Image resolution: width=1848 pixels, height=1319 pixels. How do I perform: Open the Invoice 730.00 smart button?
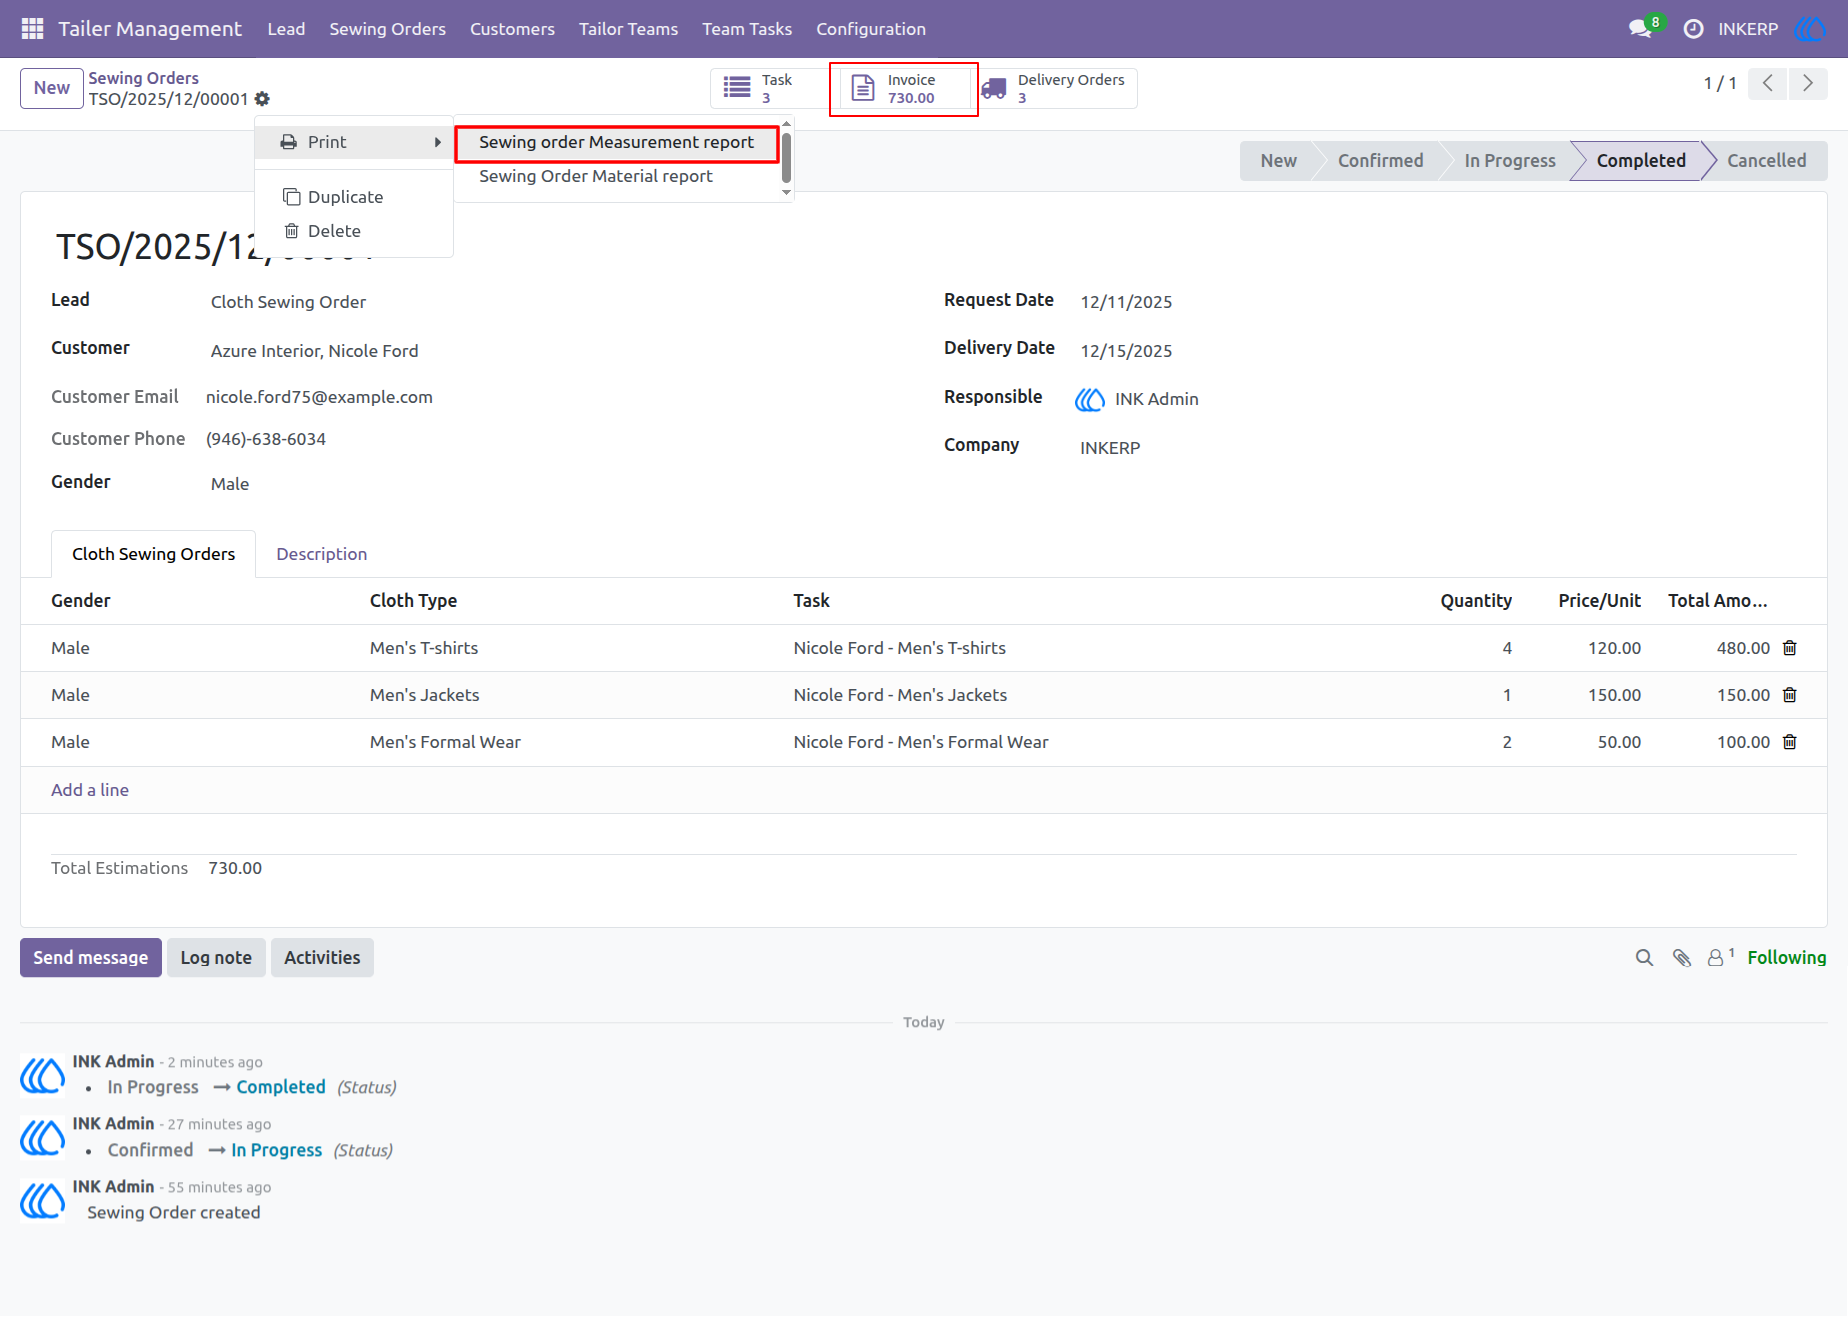click(x=904, y=88)
